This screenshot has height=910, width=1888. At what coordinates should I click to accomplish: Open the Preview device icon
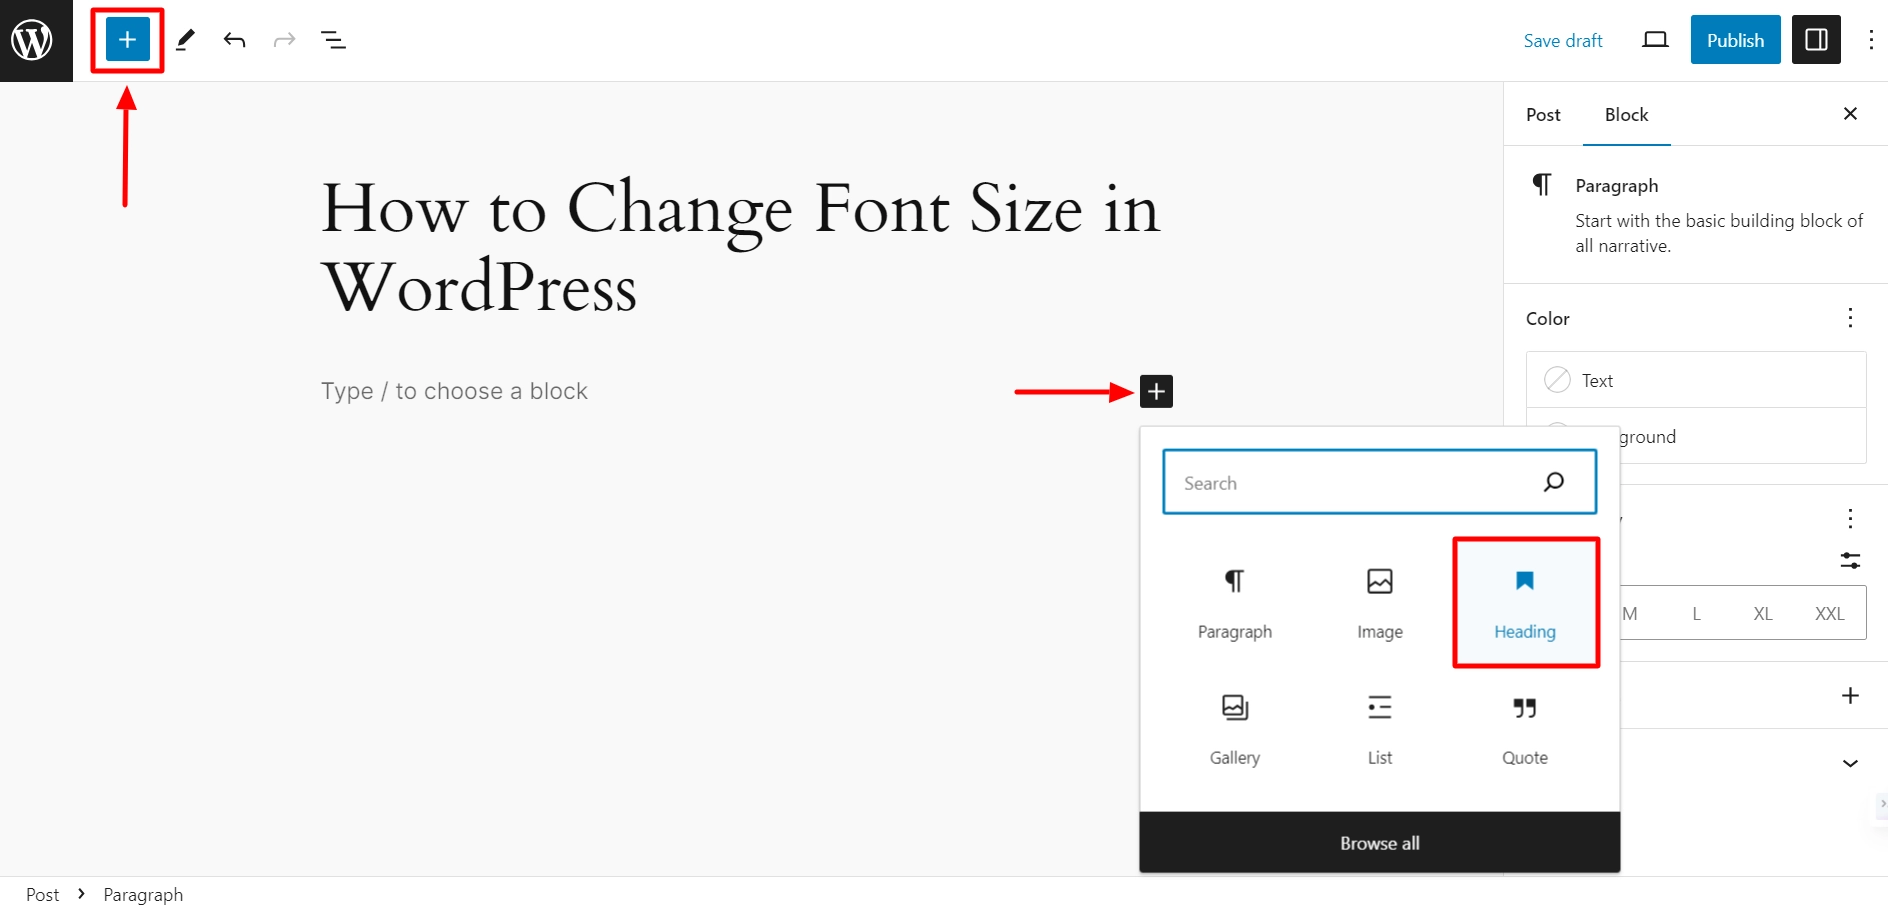[x=1655, y=40]
